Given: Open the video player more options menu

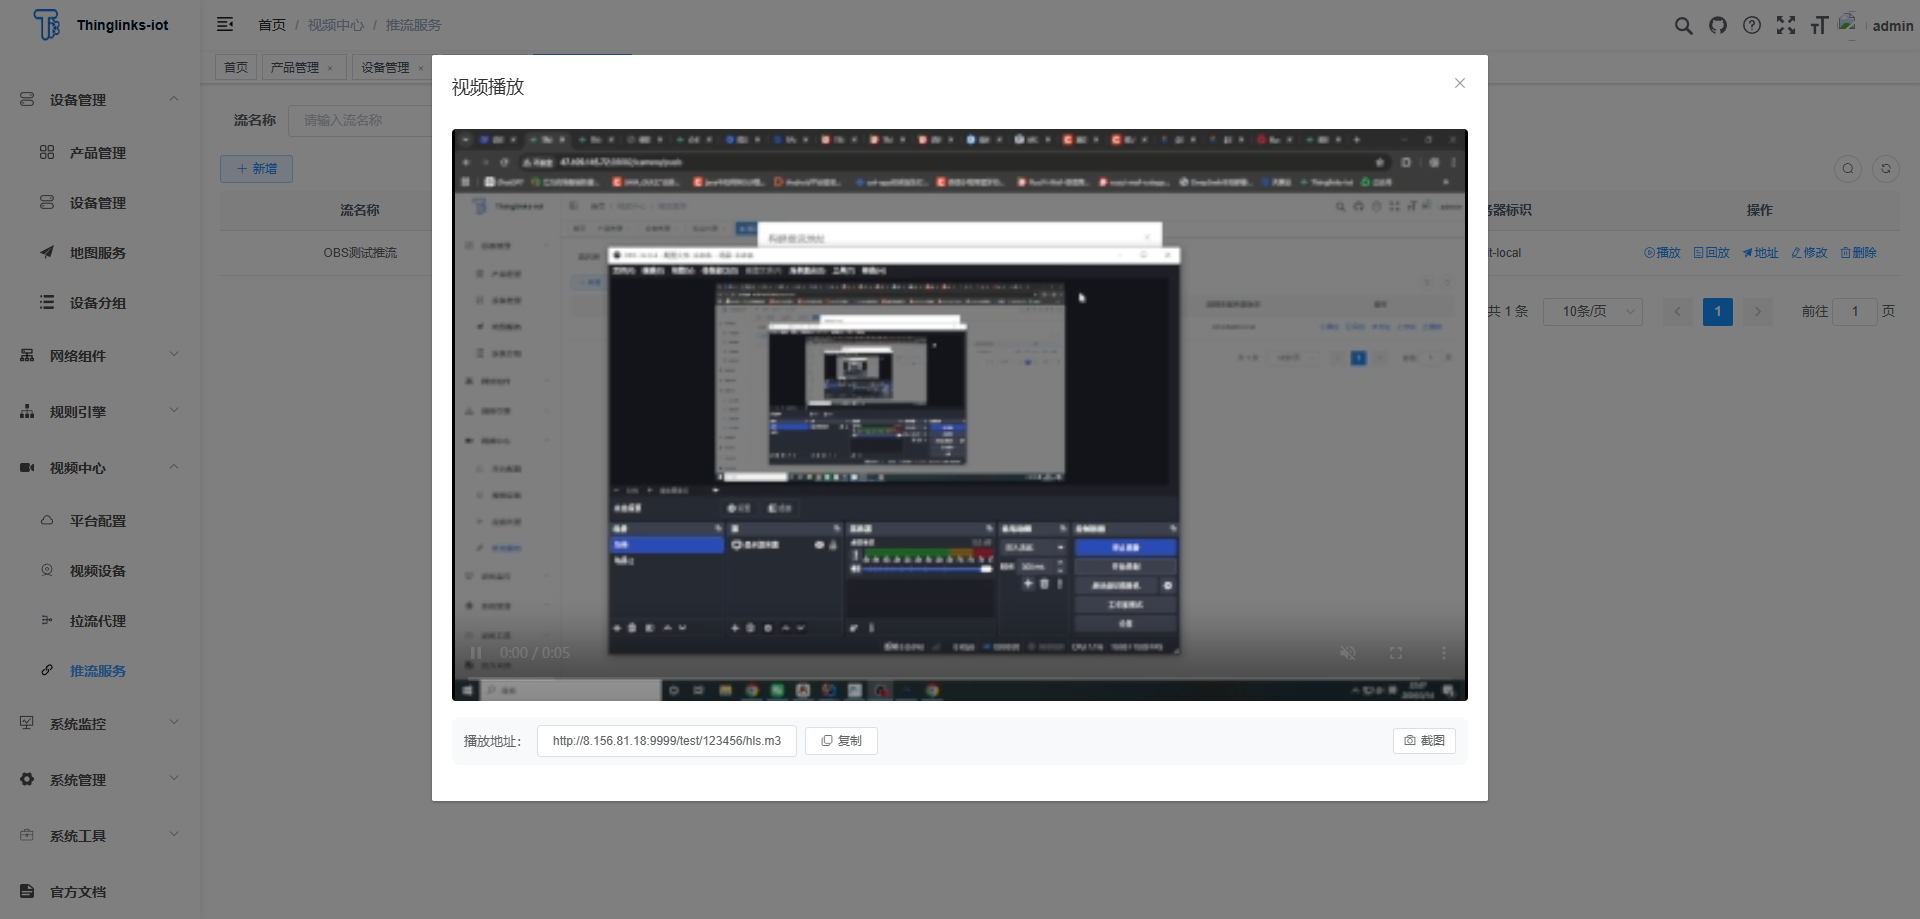Looking at the screenshot, I should 1443,653.
